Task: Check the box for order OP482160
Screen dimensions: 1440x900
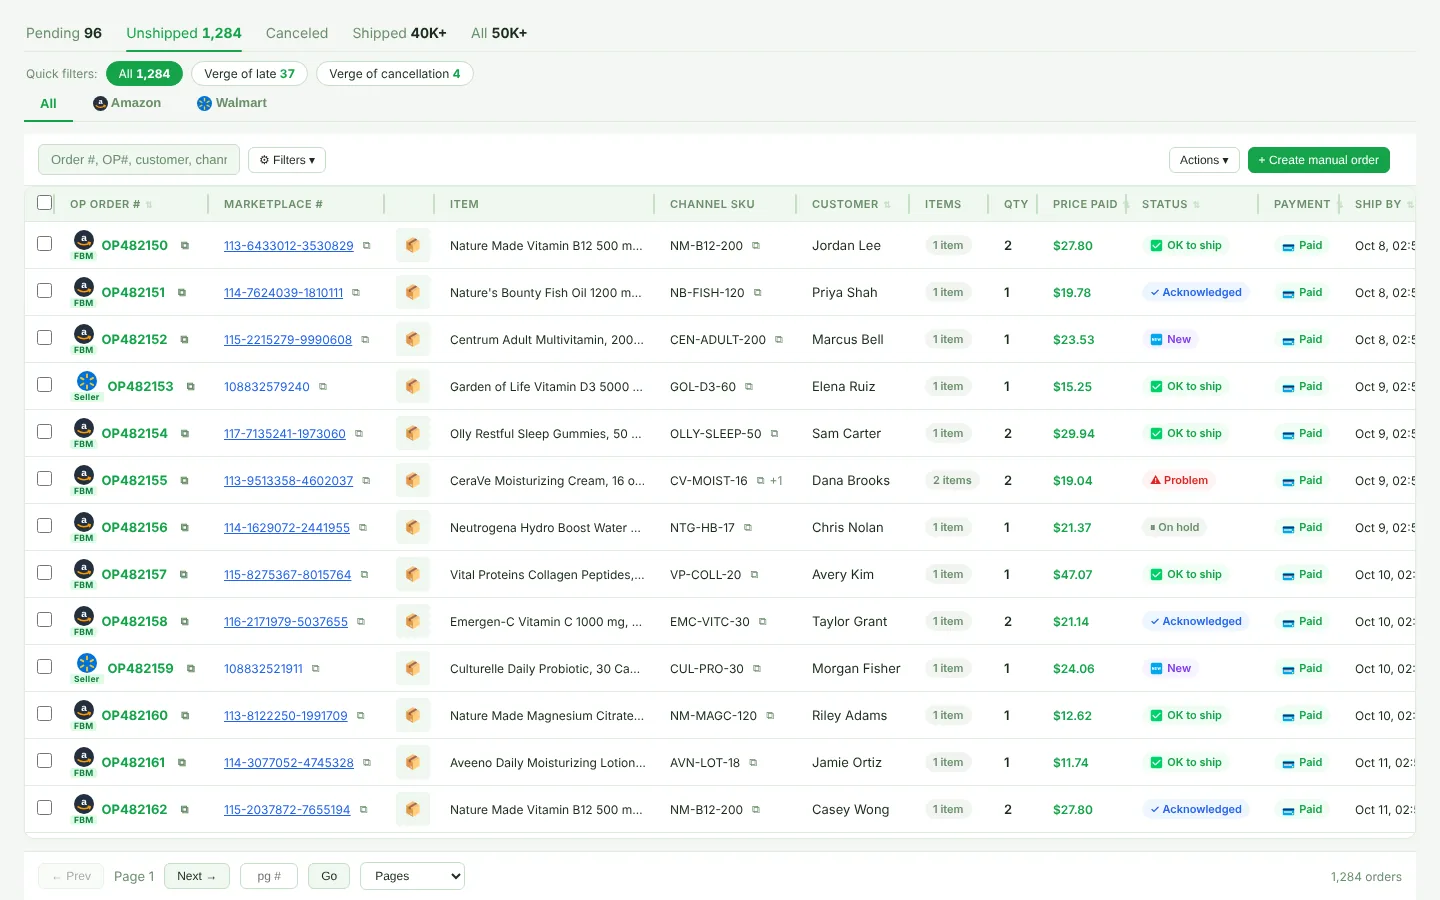Action: point(44,714)
